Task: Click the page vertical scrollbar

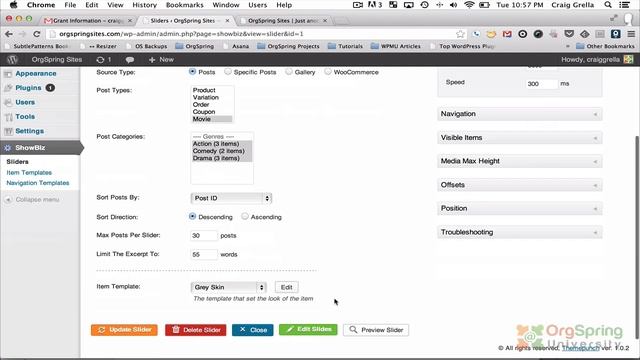Action: (x=636, y=237)
